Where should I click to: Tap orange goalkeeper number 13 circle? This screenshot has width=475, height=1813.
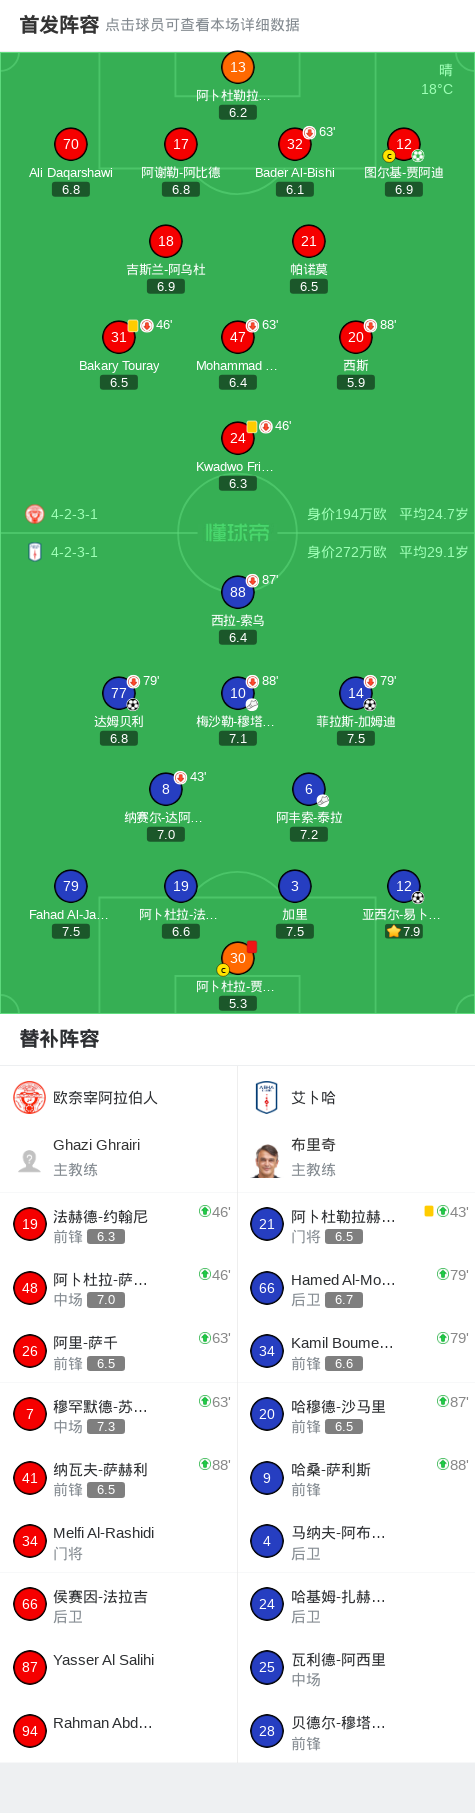coord(237,68)
